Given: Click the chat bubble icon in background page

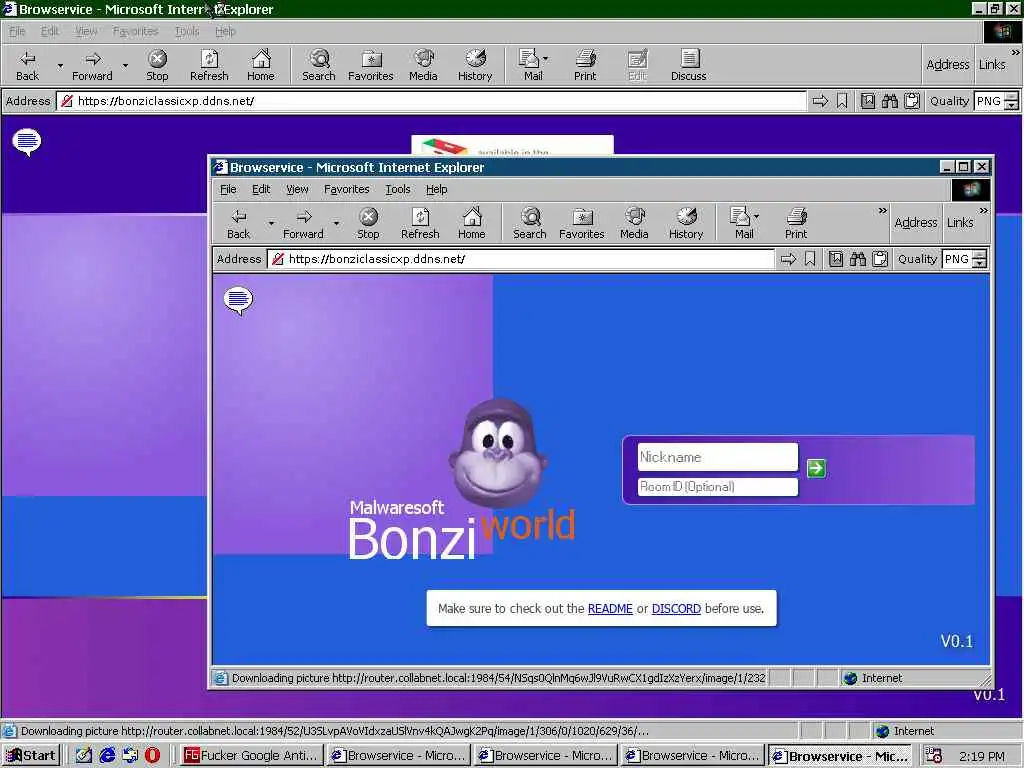Looking at the screenshot, I should (27, 142).
